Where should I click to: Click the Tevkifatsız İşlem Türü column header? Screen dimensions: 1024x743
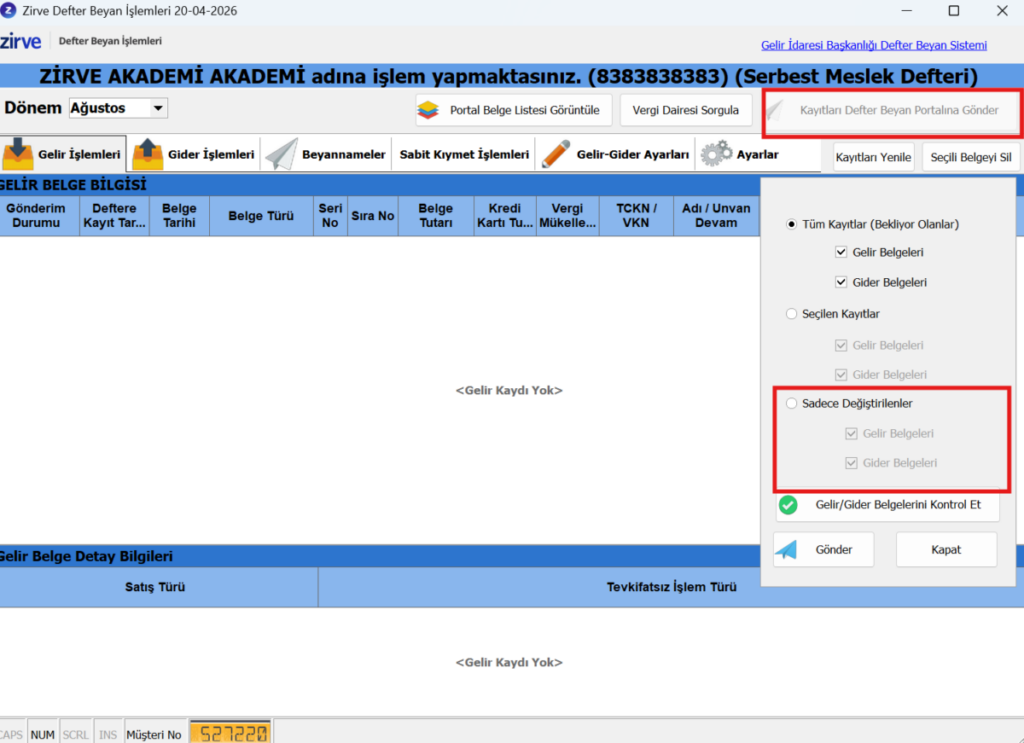point(671,587)
